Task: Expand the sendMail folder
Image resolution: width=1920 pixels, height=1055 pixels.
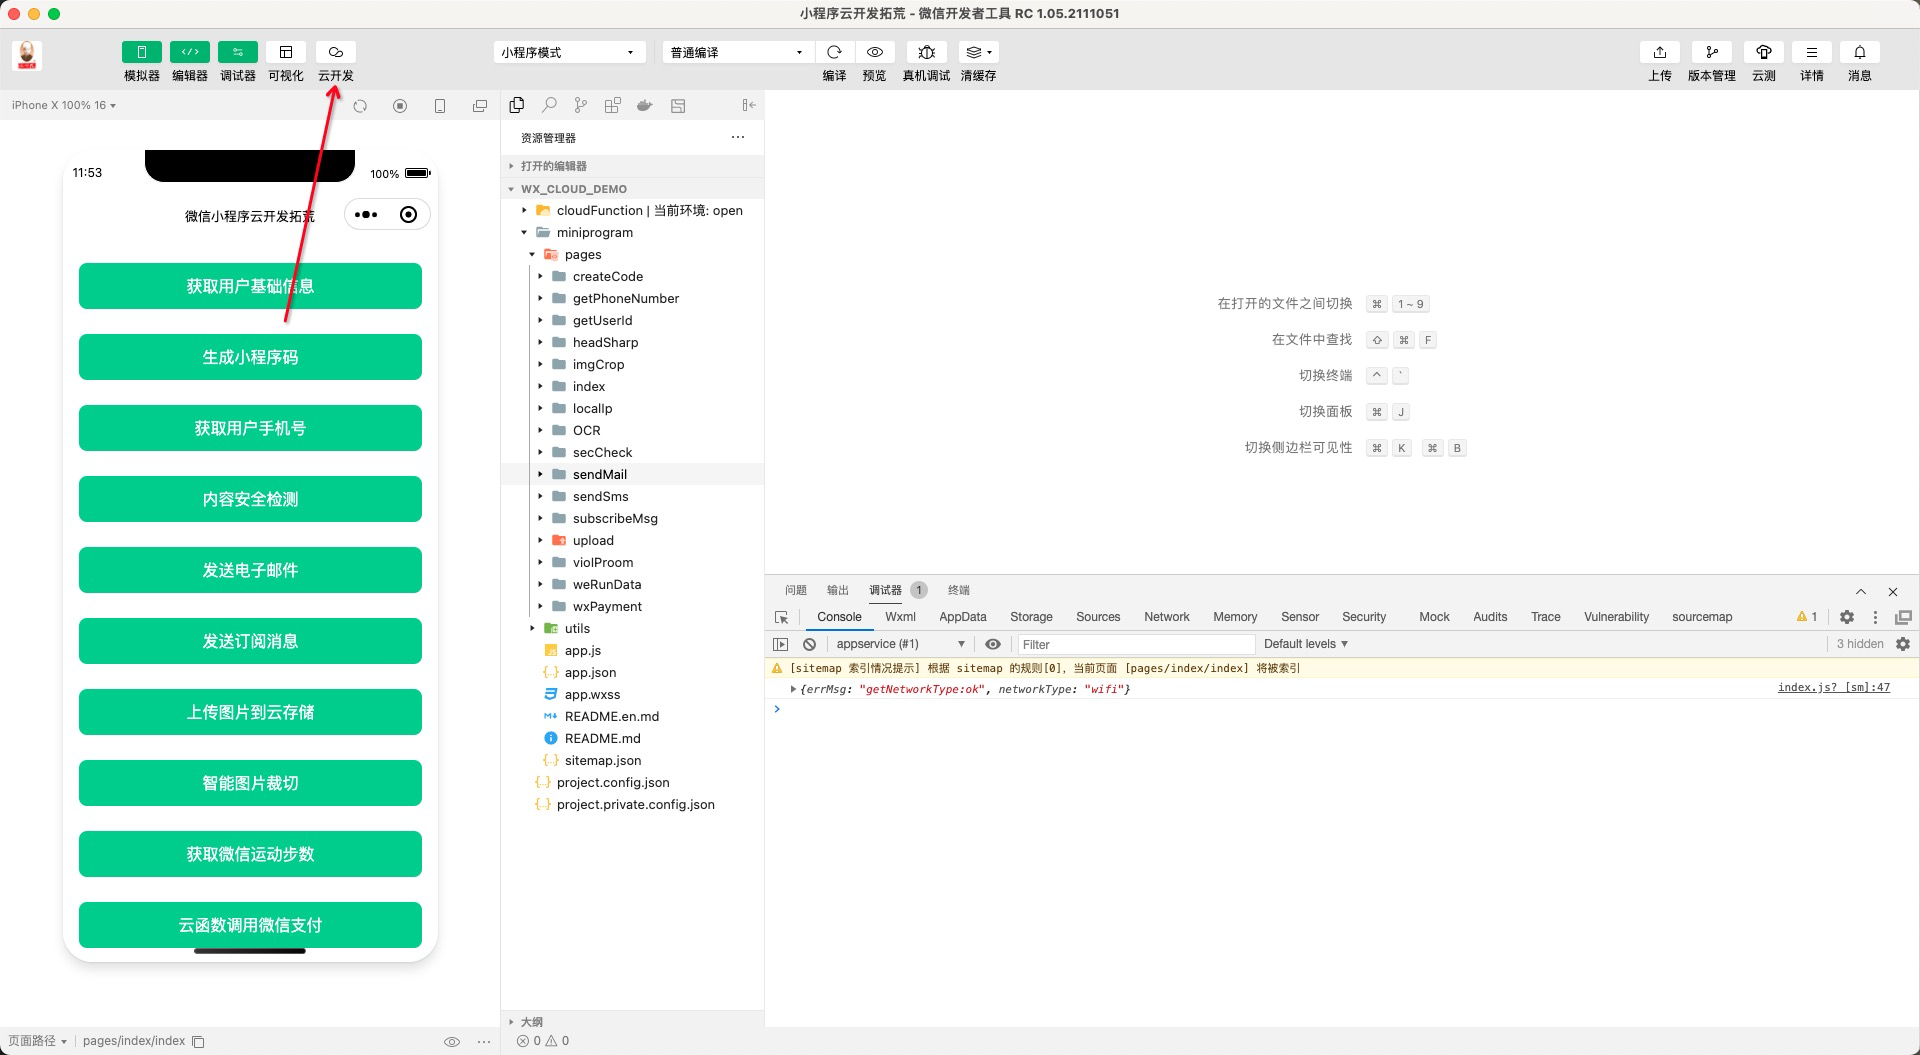Action: tap(632, 475)
